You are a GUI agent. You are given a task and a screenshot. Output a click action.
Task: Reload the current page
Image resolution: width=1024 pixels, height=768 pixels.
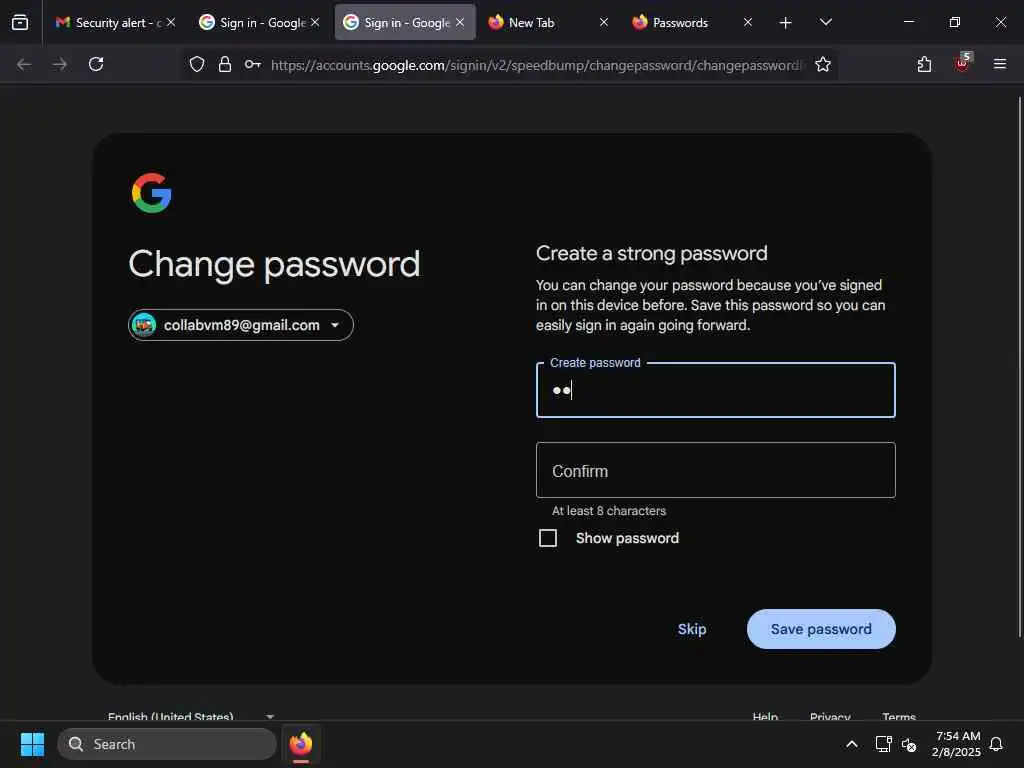(96, 64)
